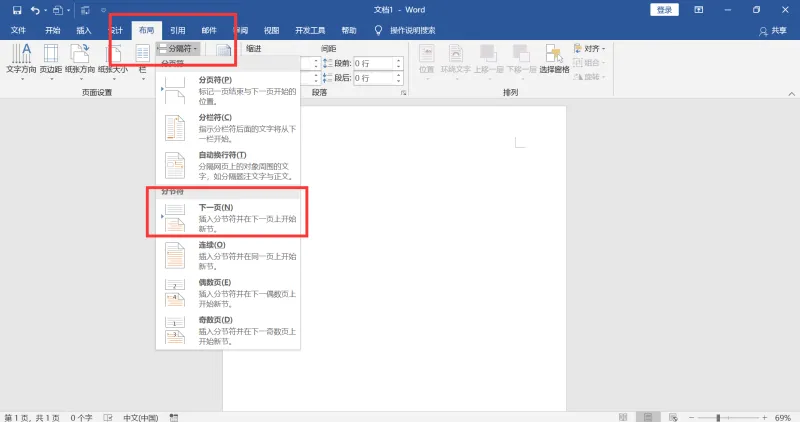
Task: Select 下一页(N) section break option
Action: (228, 217)
